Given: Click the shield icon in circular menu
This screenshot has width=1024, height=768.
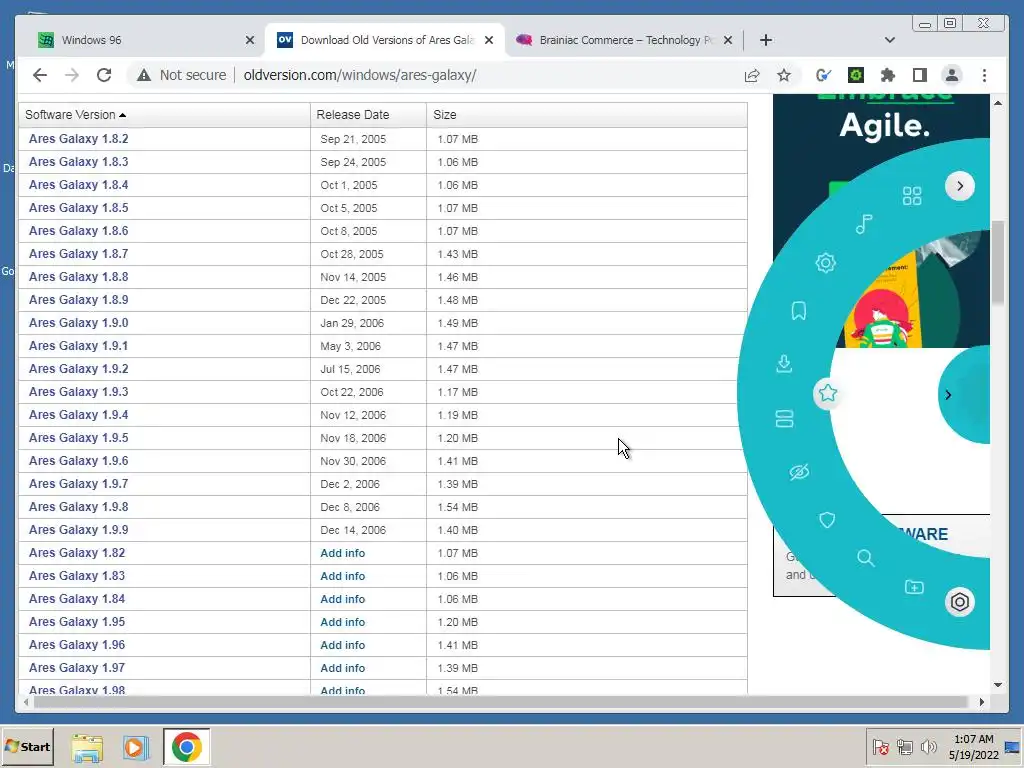Looking at the screenshot, I should 827,520.
